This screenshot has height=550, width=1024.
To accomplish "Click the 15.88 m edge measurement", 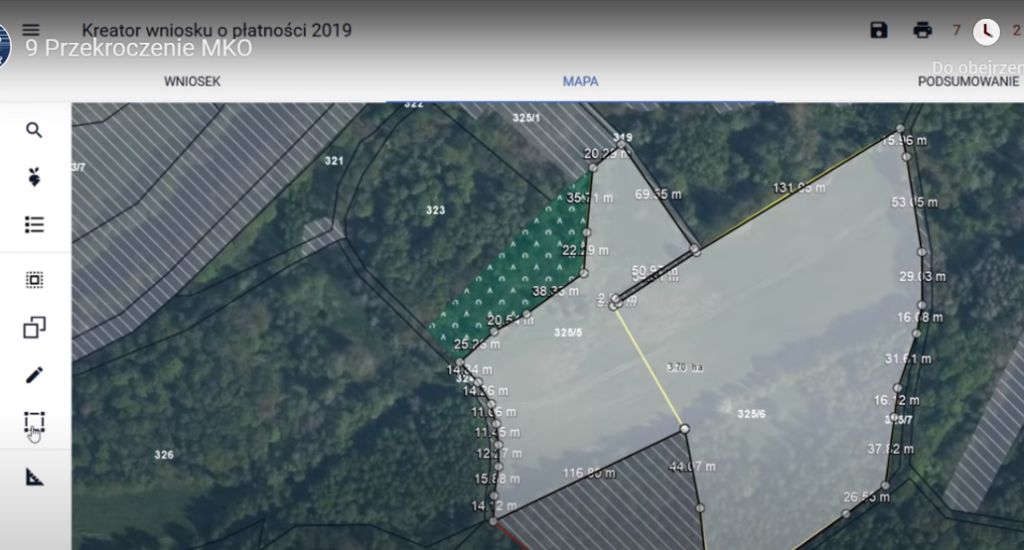I will 497,479.
